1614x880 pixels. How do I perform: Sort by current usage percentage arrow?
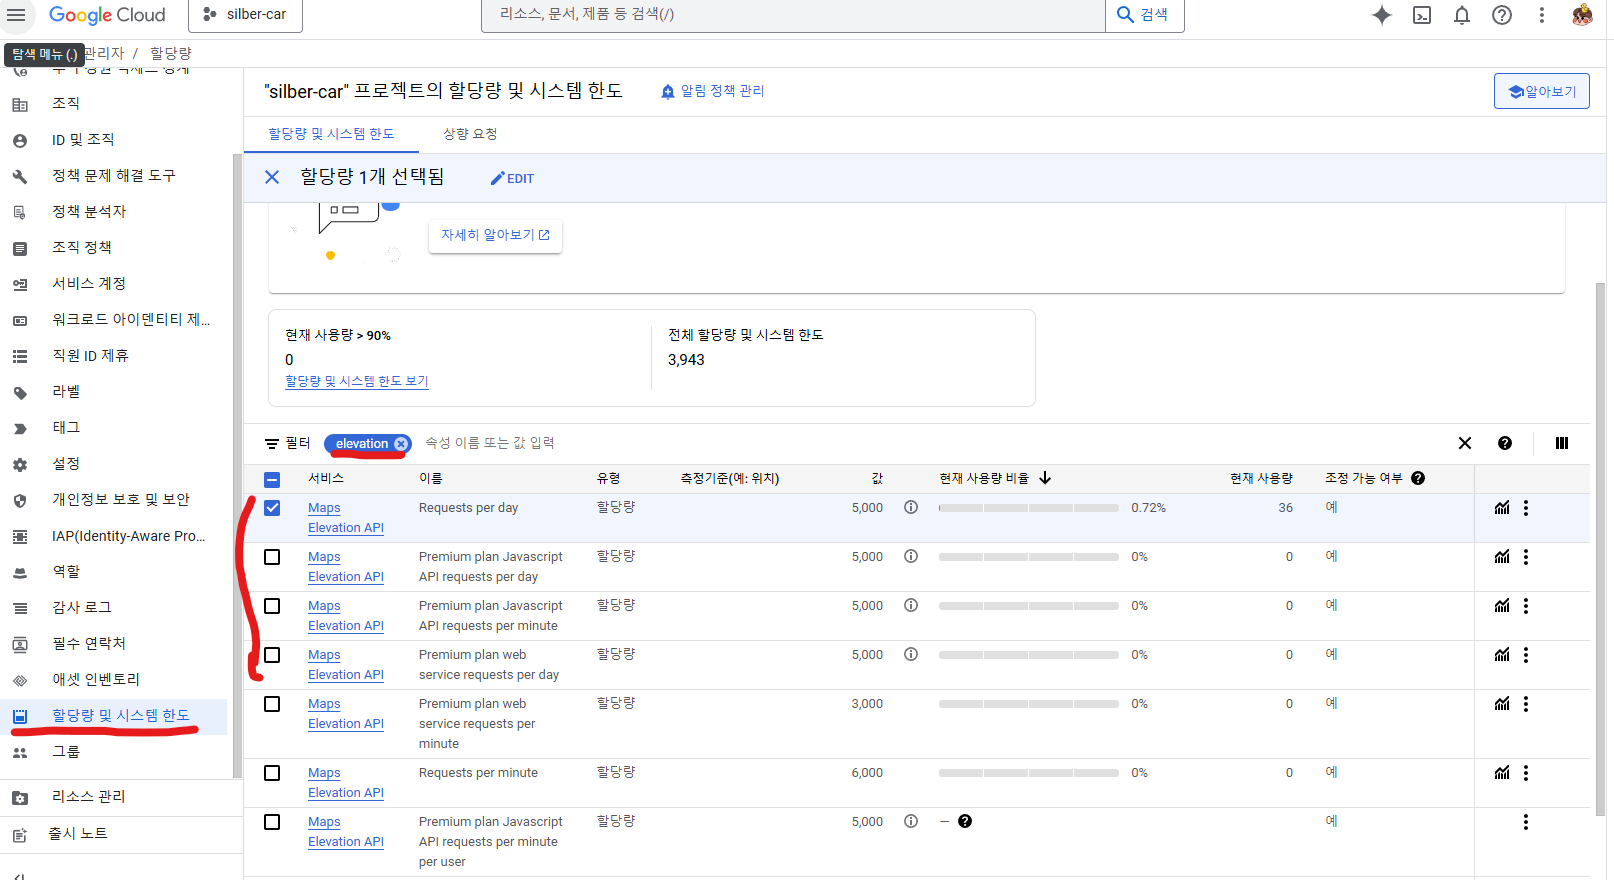tap(1045, 478)
